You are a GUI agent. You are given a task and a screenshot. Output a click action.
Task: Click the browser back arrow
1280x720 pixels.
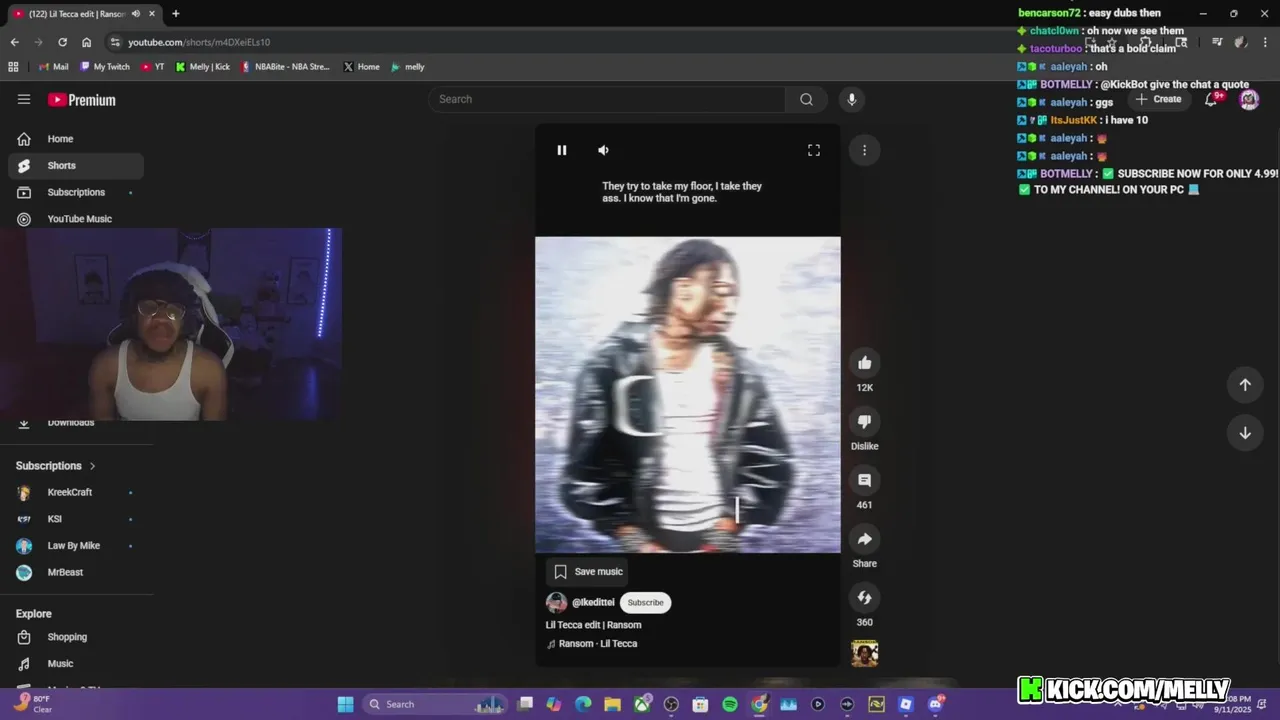click(14, 42)
